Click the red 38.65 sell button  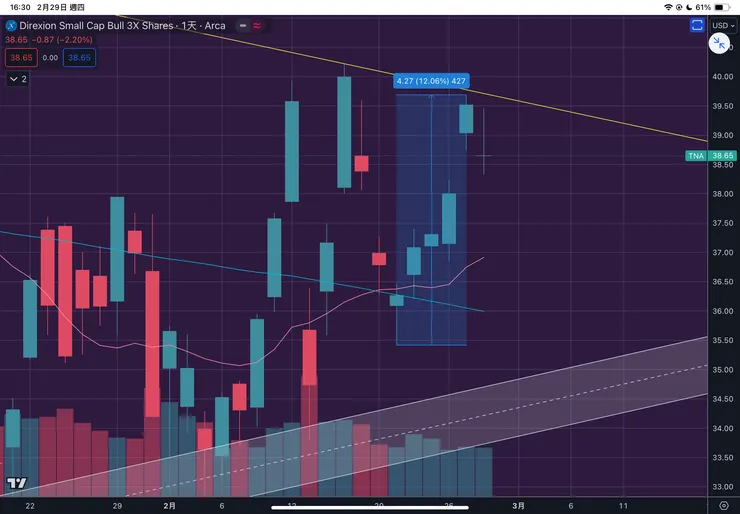(21, 58)
